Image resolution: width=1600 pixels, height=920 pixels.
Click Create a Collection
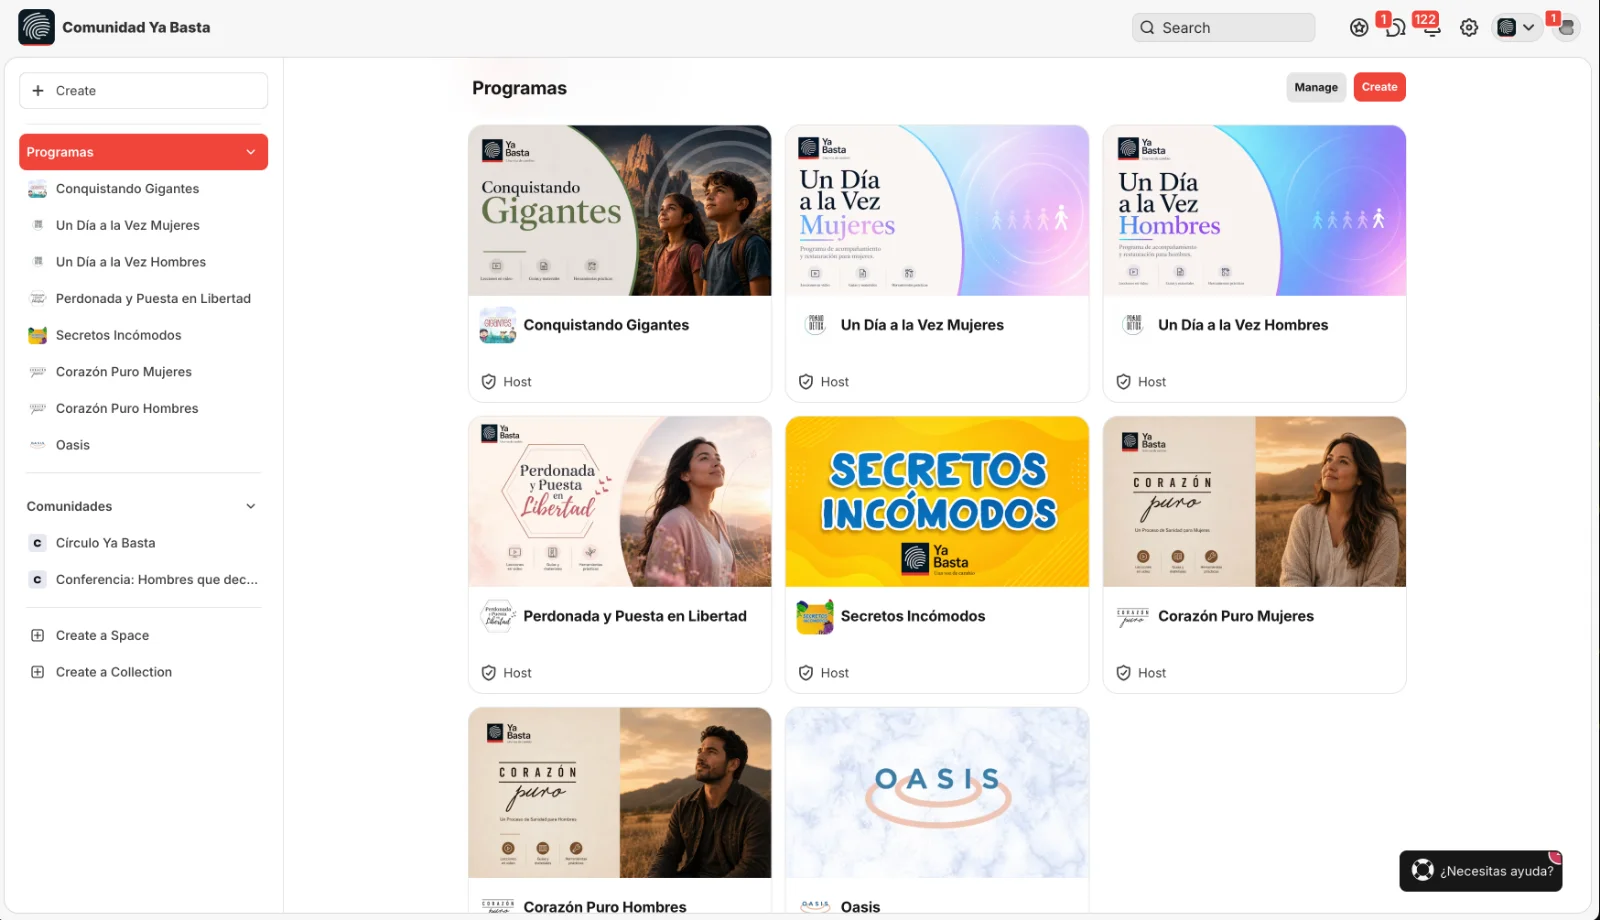(143, 672)
